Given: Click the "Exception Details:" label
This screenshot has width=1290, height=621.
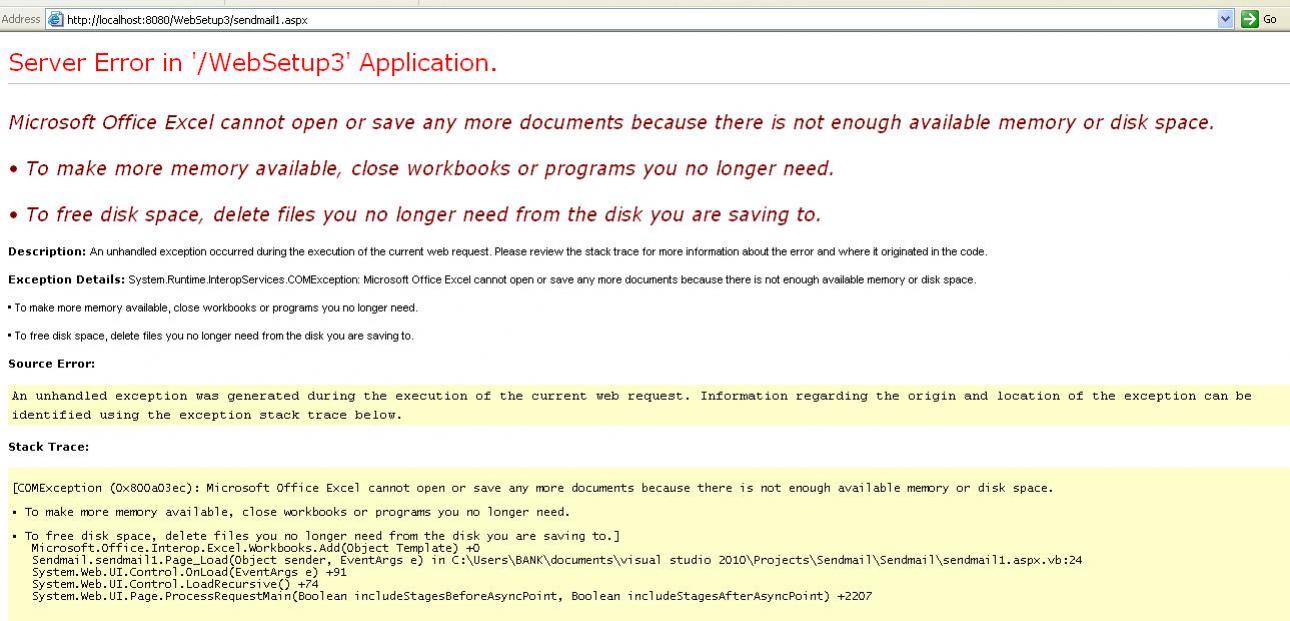Looking at the screenshot, I should pyautogui.click(x=66, y=279).
